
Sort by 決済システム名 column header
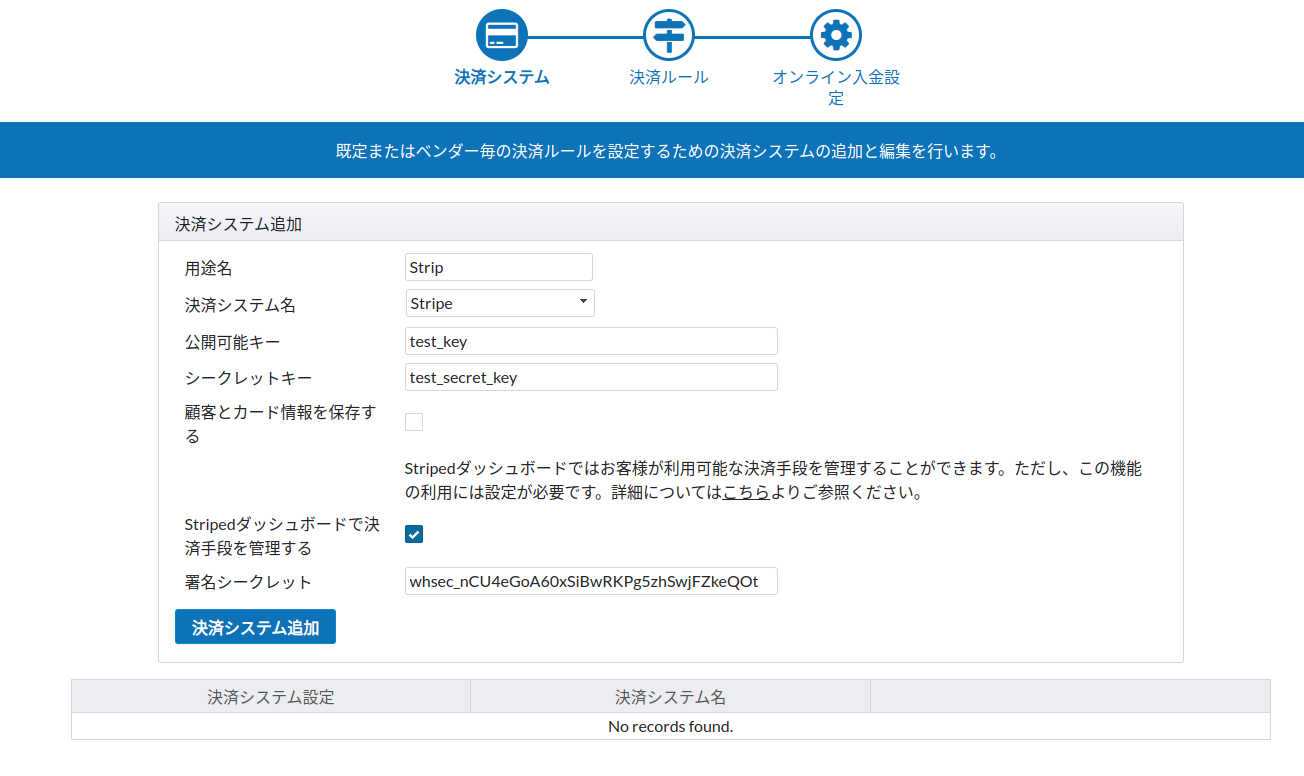pyautogui.click(x=670, y=697)
